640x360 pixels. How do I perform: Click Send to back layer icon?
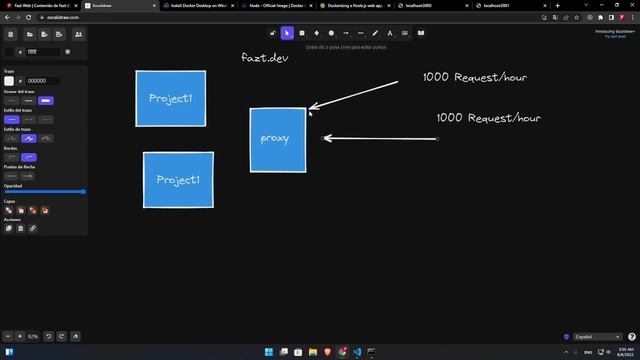(x=9, y=211)
